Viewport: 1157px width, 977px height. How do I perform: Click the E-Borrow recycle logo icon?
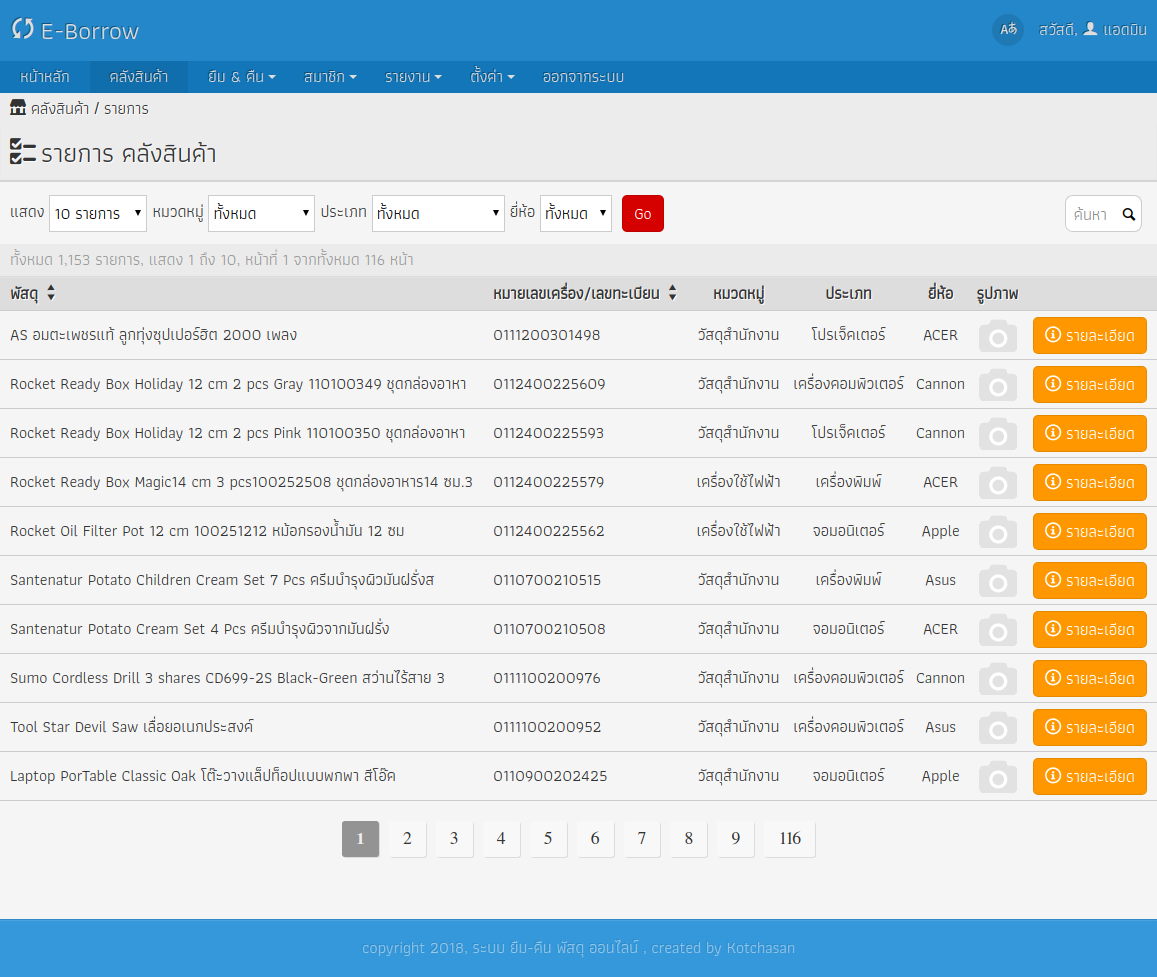tap(22, 31)
